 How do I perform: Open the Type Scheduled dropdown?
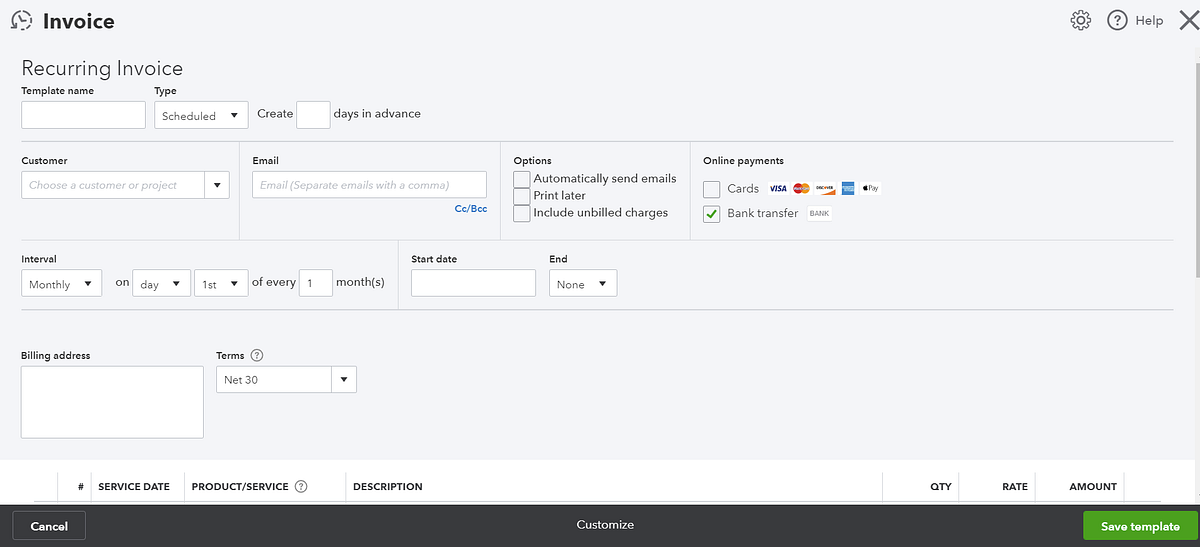[x=201, y=115]
